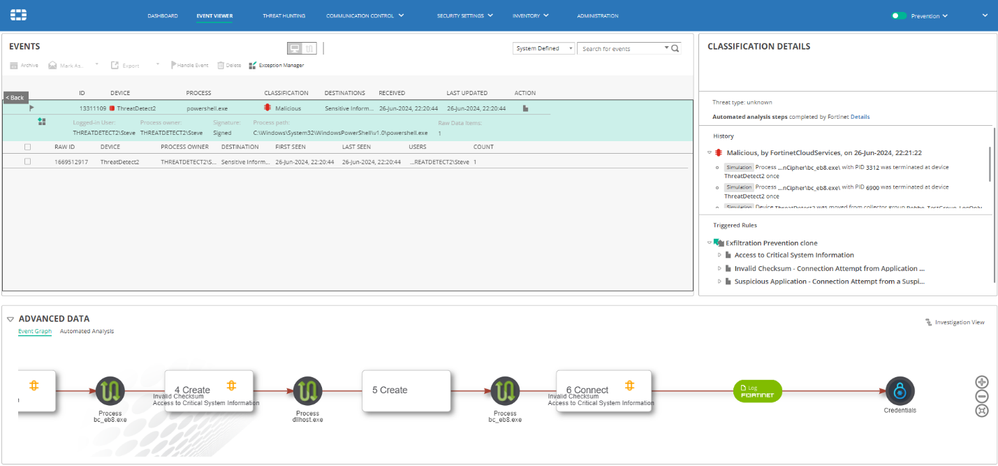Collapse the Advanced Data section
Viewport: 998px width, 466px height.
11,319
